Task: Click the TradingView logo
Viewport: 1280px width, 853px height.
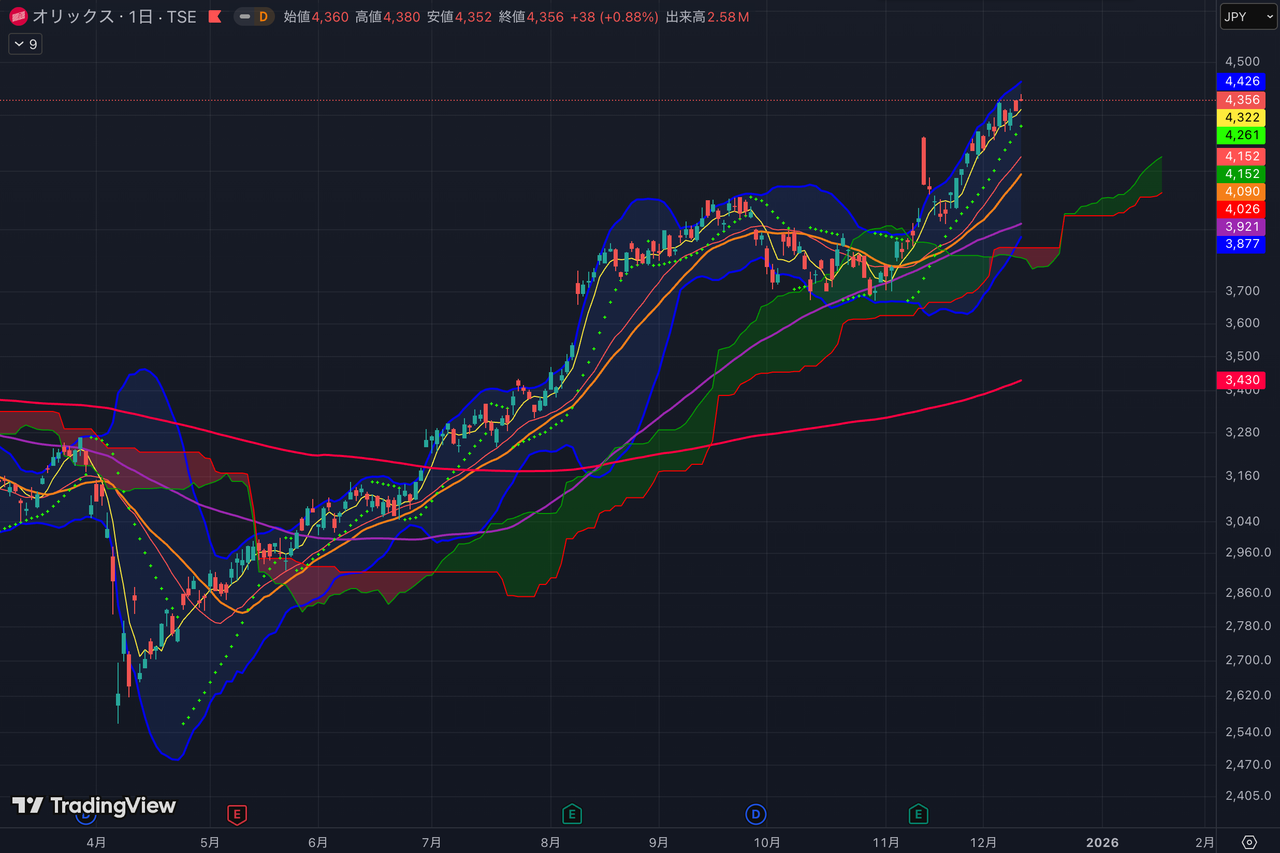Action: point(94,806)
